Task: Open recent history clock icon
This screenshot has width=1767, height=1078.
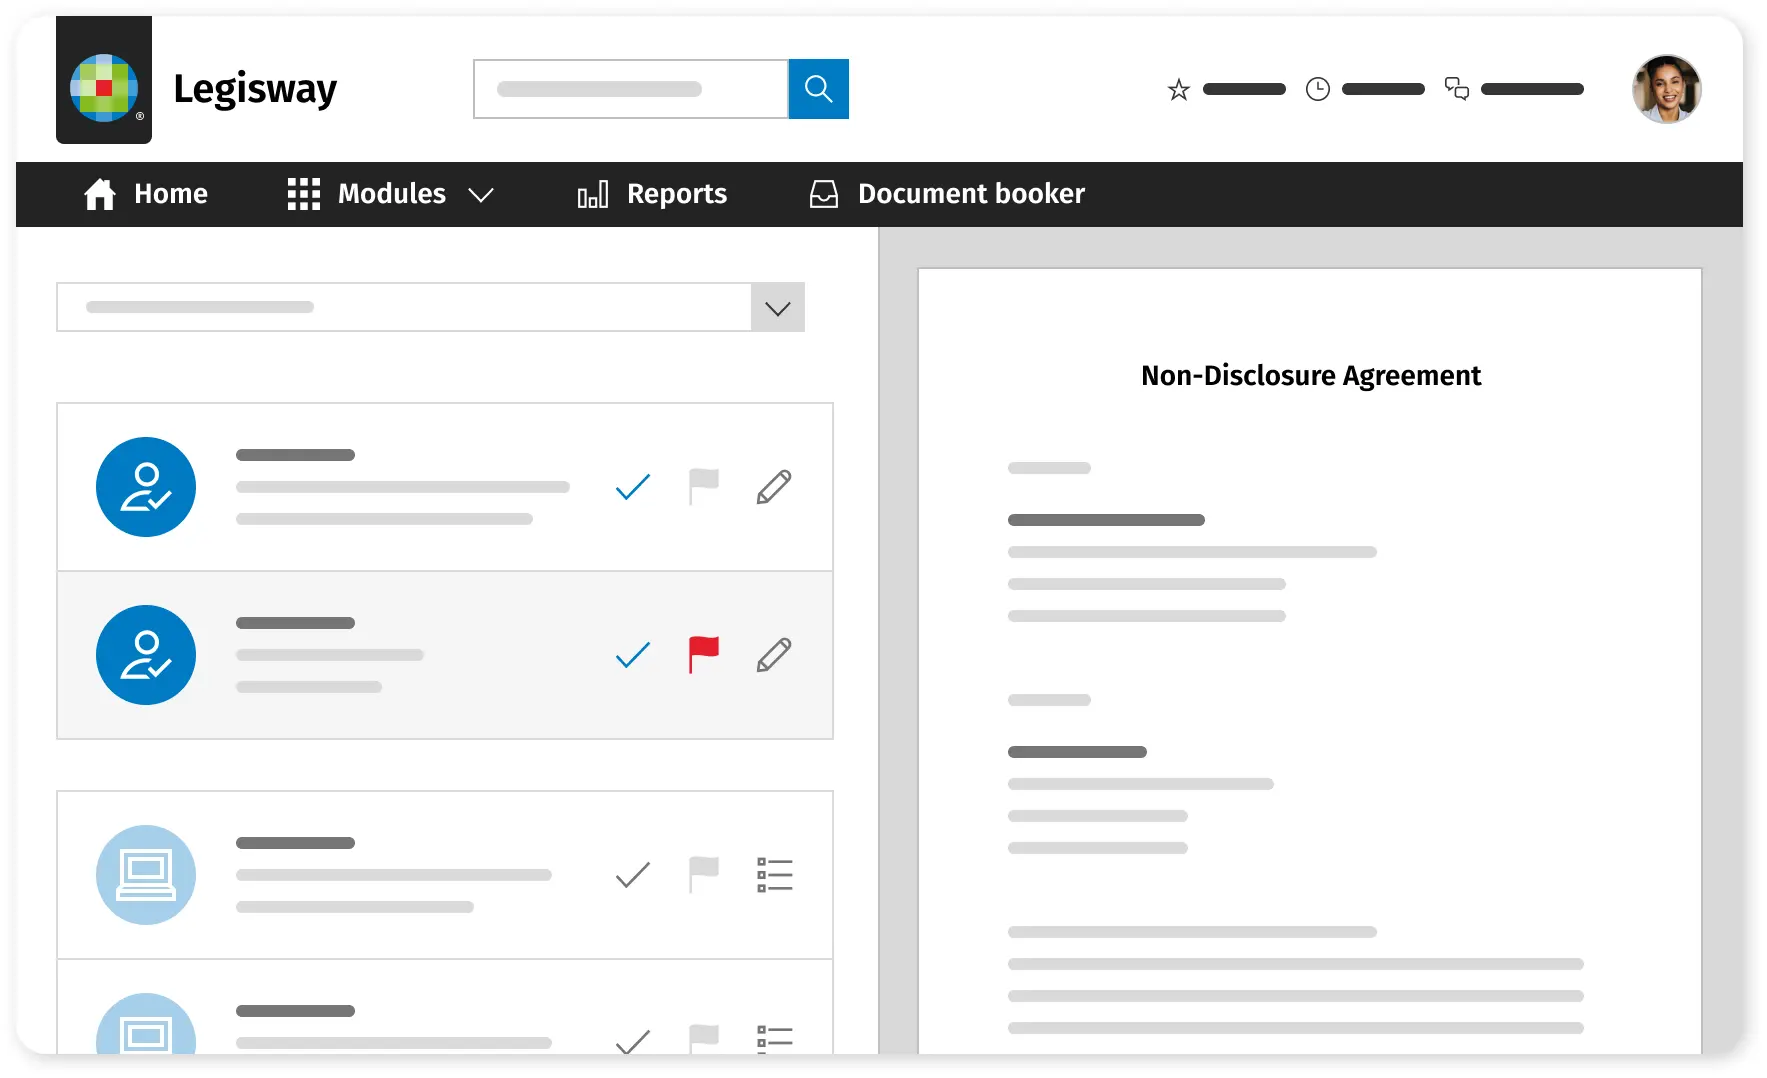Action: (x=1318, y=89)
